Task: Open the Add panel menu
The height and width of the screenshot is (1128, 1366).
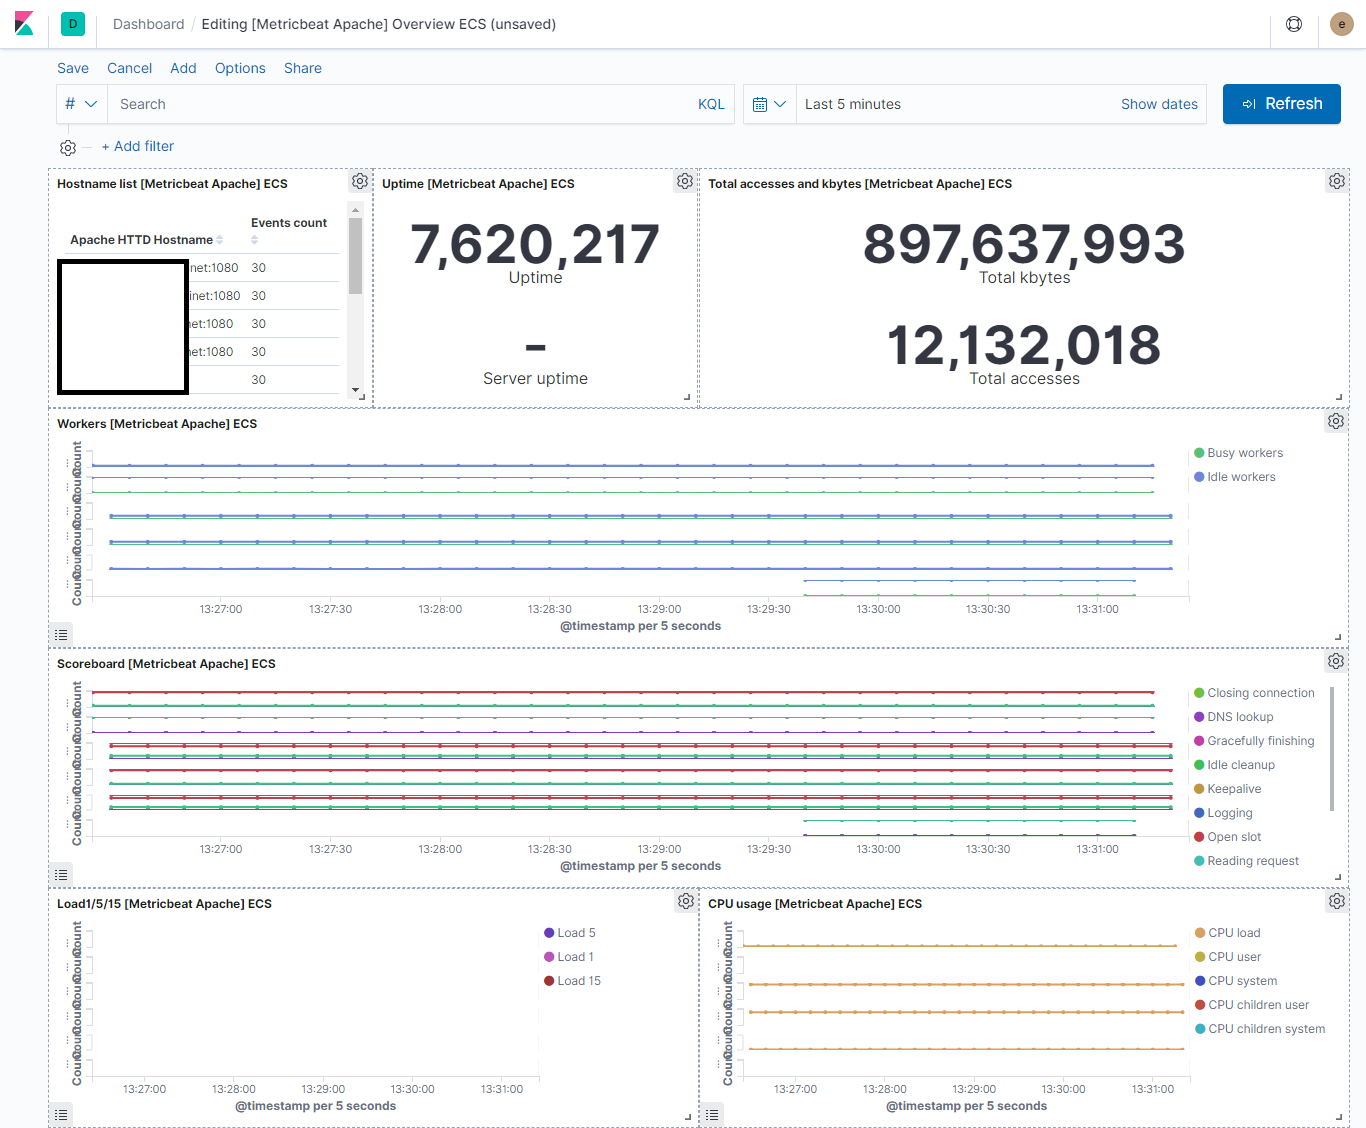Action: [183, 68]
